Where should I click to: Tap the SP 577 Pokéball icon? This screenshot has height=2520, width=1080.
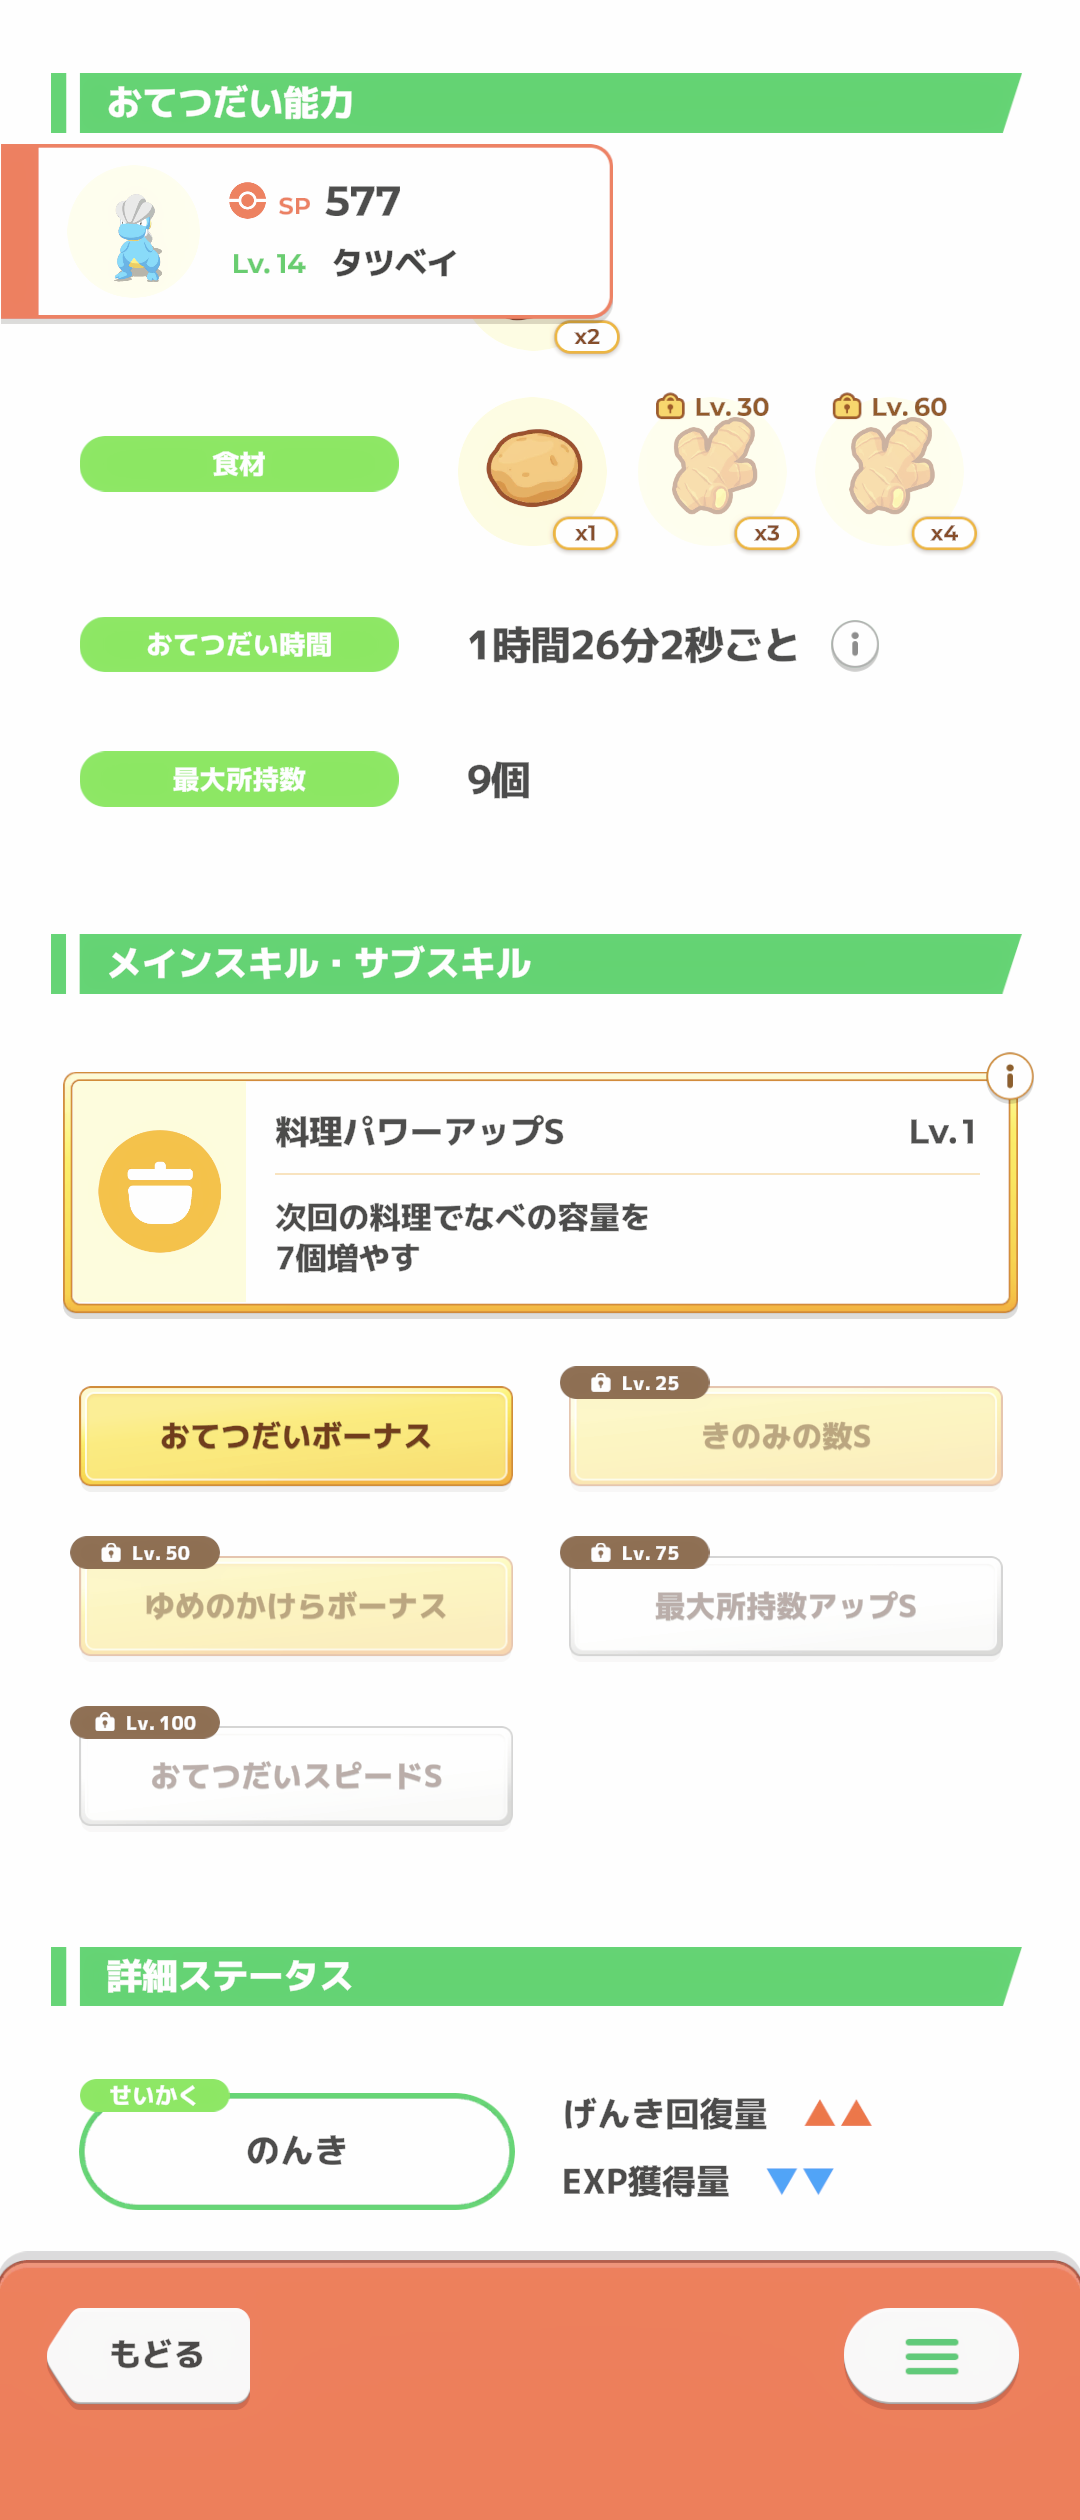pyautogui.click(x=247, y=201)
